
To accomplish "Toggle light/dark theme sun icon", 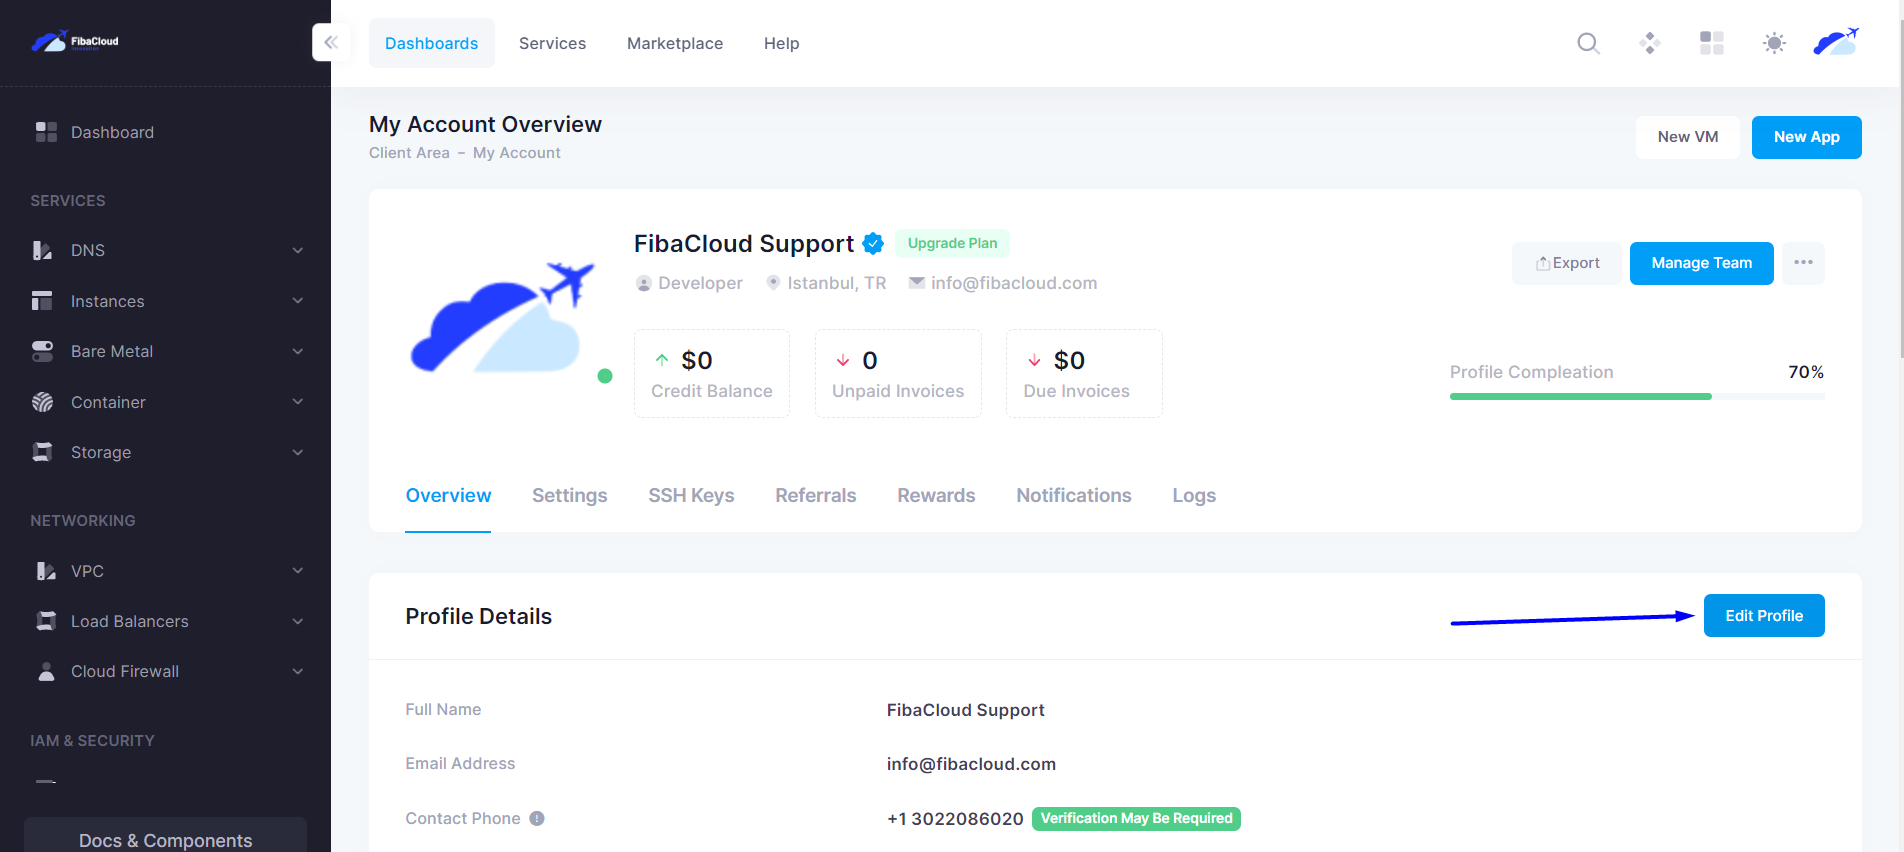I will point(1774,43).
